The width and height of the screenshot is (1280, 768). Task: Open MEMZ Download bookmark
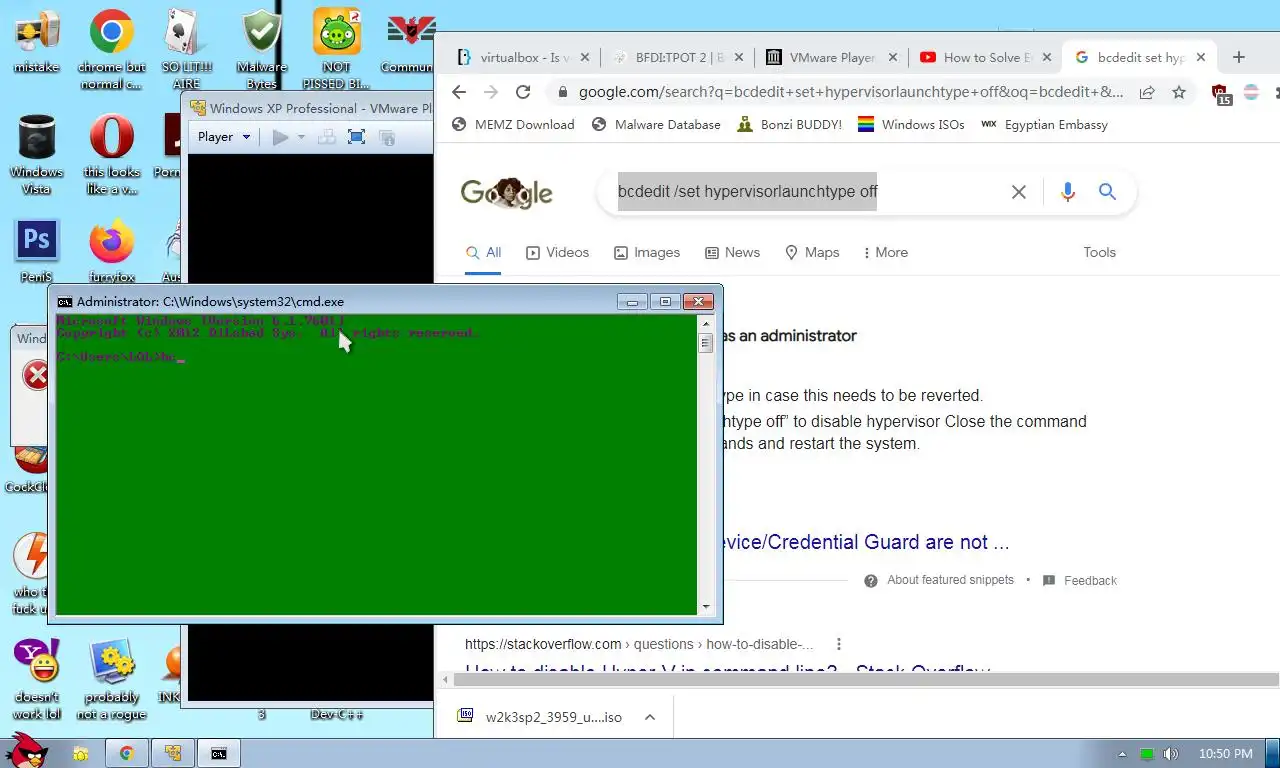pos(513,125)
